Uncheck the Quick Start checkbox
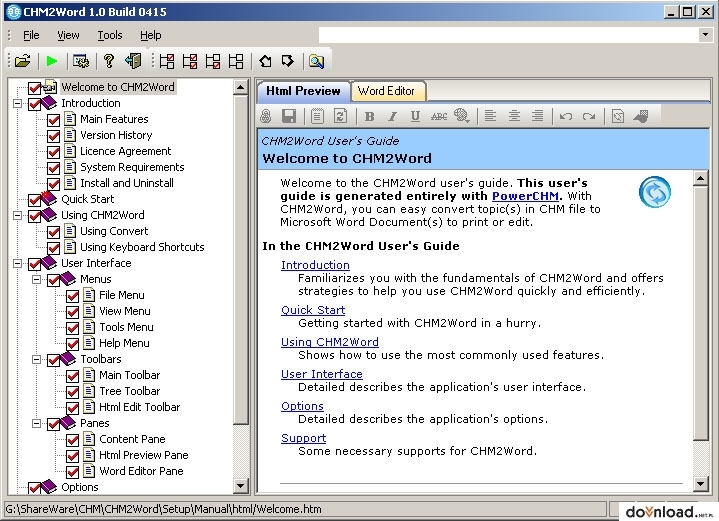Viewport: 719px width, 521px height. pos(34,200)
